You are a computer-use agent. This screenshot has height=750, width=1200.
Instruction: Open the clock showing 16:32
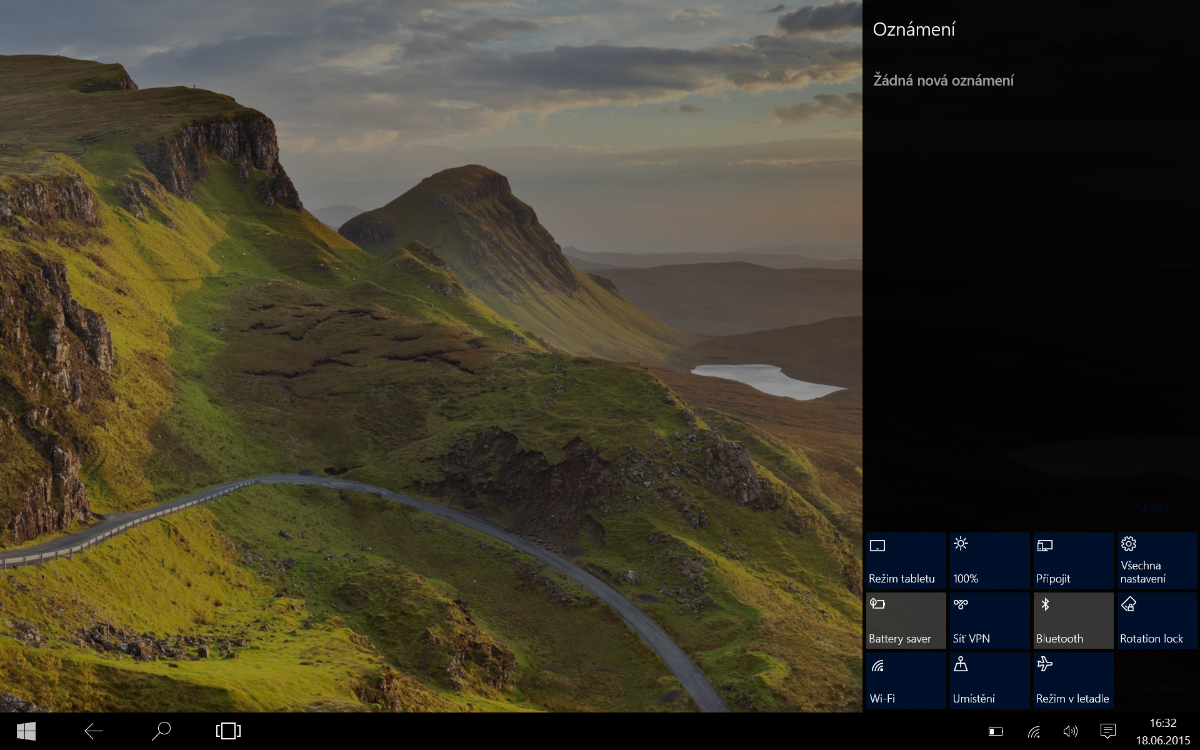tap(1163, 731)
